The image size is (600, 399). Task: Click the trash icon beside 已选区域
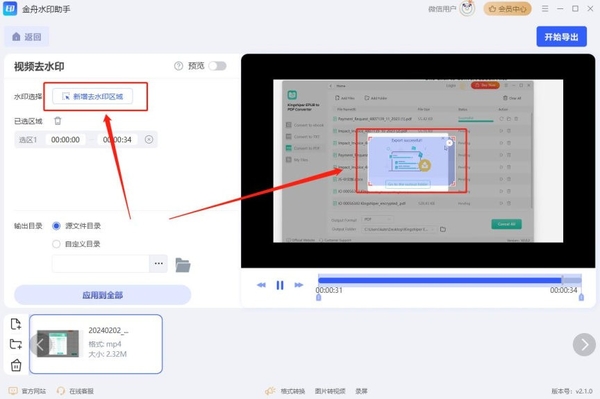pyautogui.click(x=57, y=121)
